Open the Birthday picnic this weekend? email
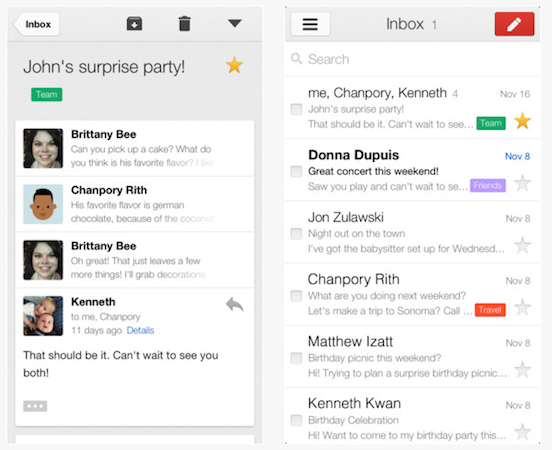This screenshot has width=552, height=450. click(x=413, y=357)
